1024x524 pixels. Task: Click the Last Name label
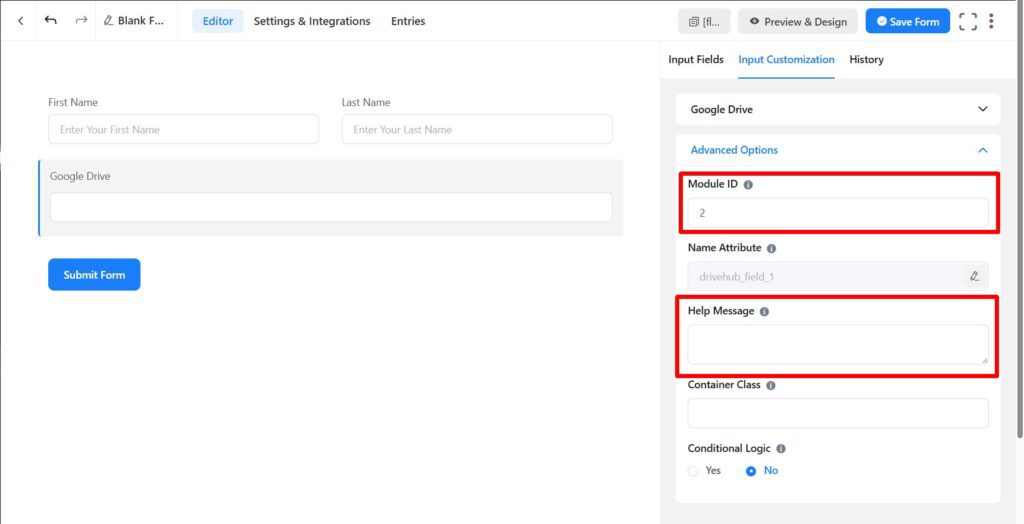[x=366, y=103]
